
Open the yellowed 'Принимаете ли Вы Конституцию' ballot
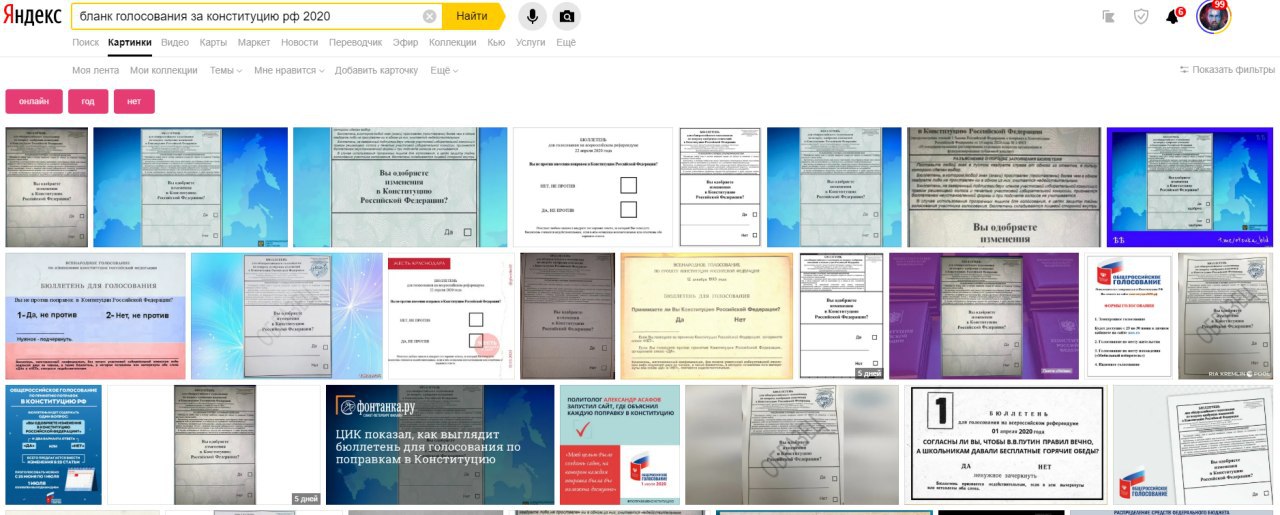coord(707,316)
